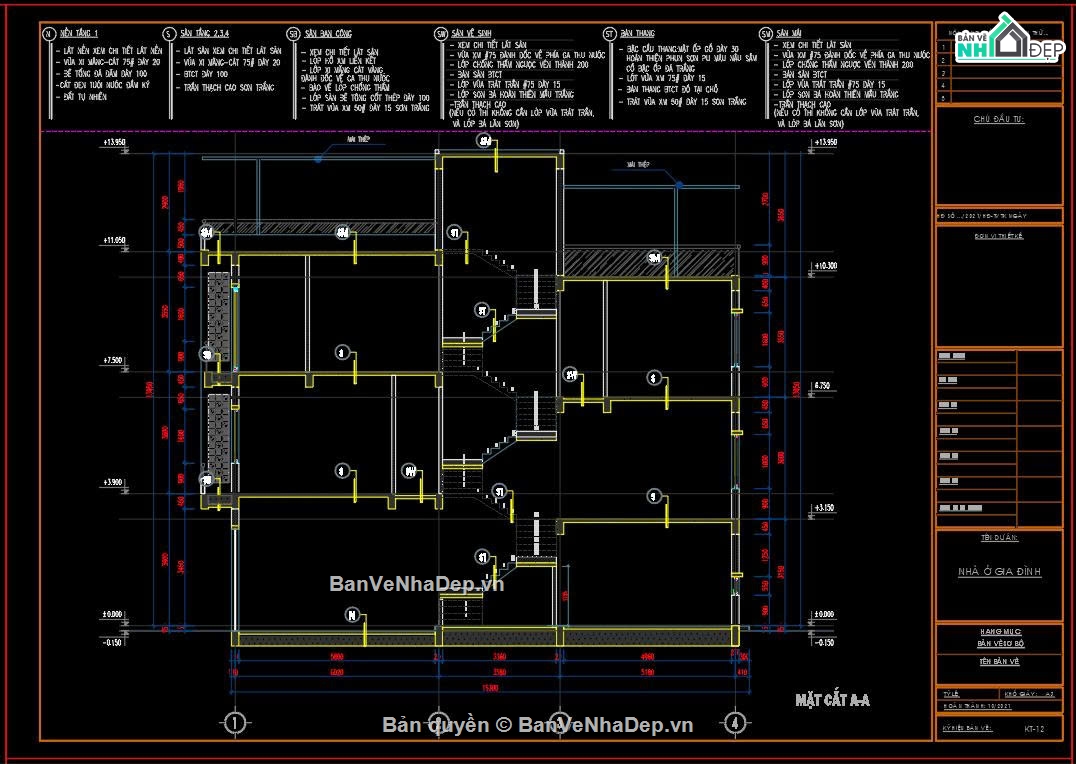Click the 15300 overall dimension text
1076x764 pixels.
(x=491, y=687)
